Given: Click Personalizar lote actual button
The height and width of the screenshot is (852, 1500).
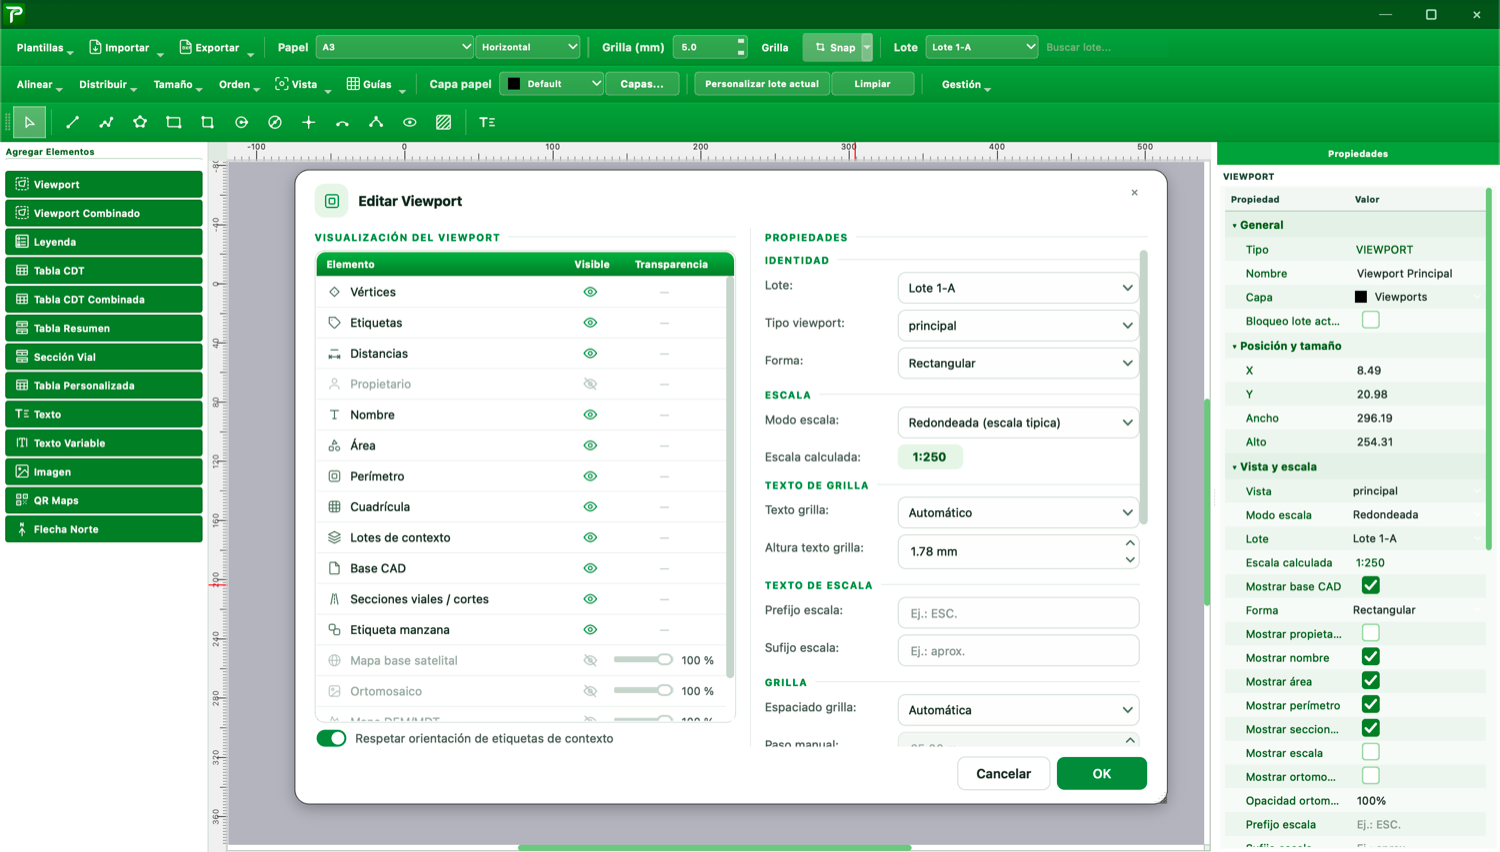Looking at the screenshot, I should click(x=762, y=84).
